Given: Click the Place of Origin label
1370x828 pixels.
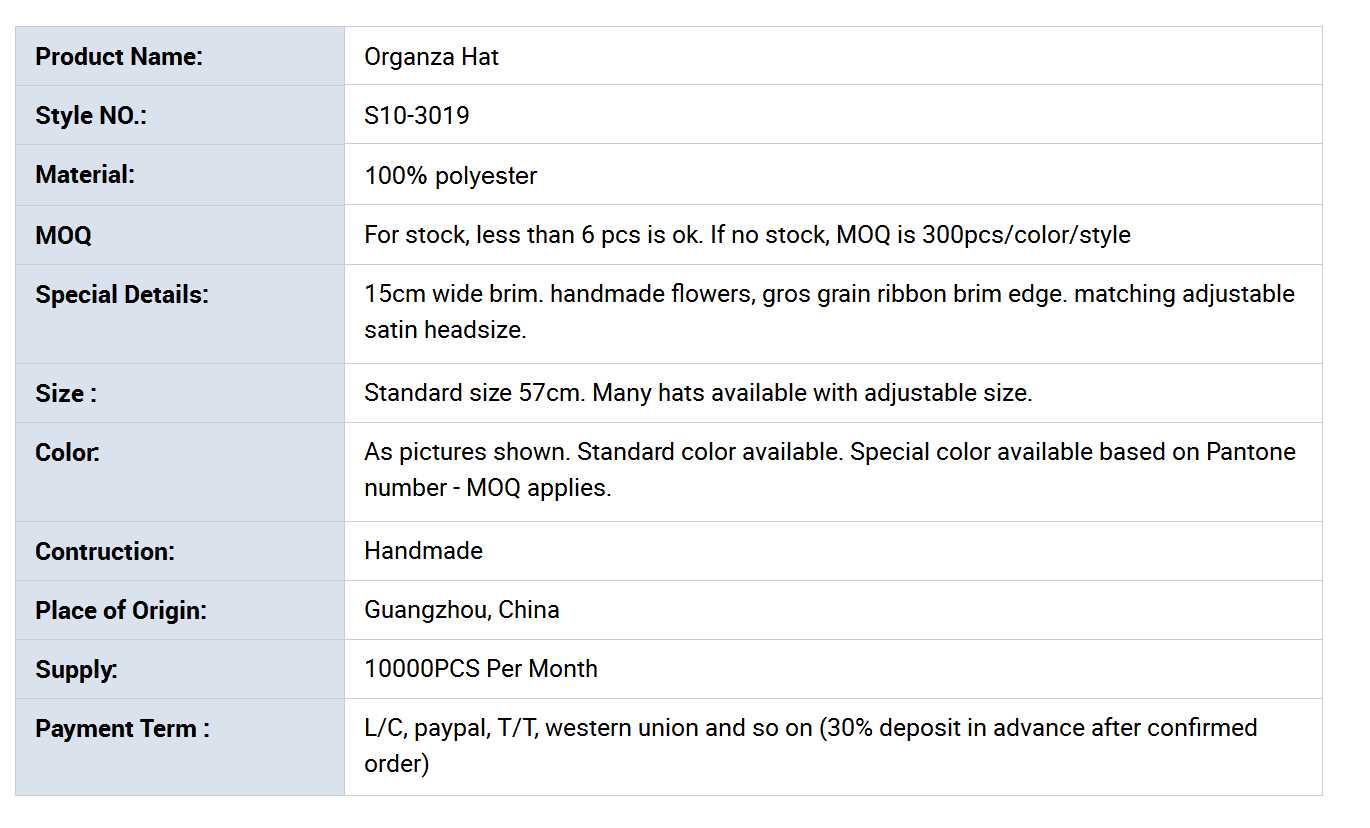Looking at the screenshot, I should (x=121, y=611).
